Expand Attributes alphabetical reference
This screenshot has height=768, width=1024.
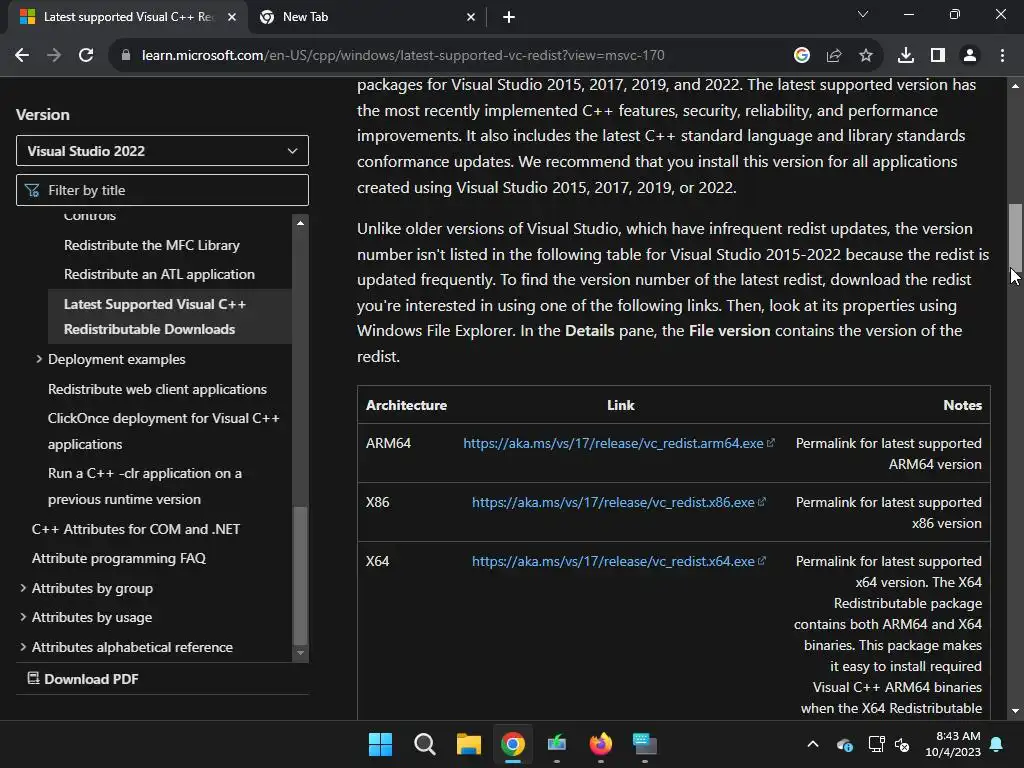(23, 647)
